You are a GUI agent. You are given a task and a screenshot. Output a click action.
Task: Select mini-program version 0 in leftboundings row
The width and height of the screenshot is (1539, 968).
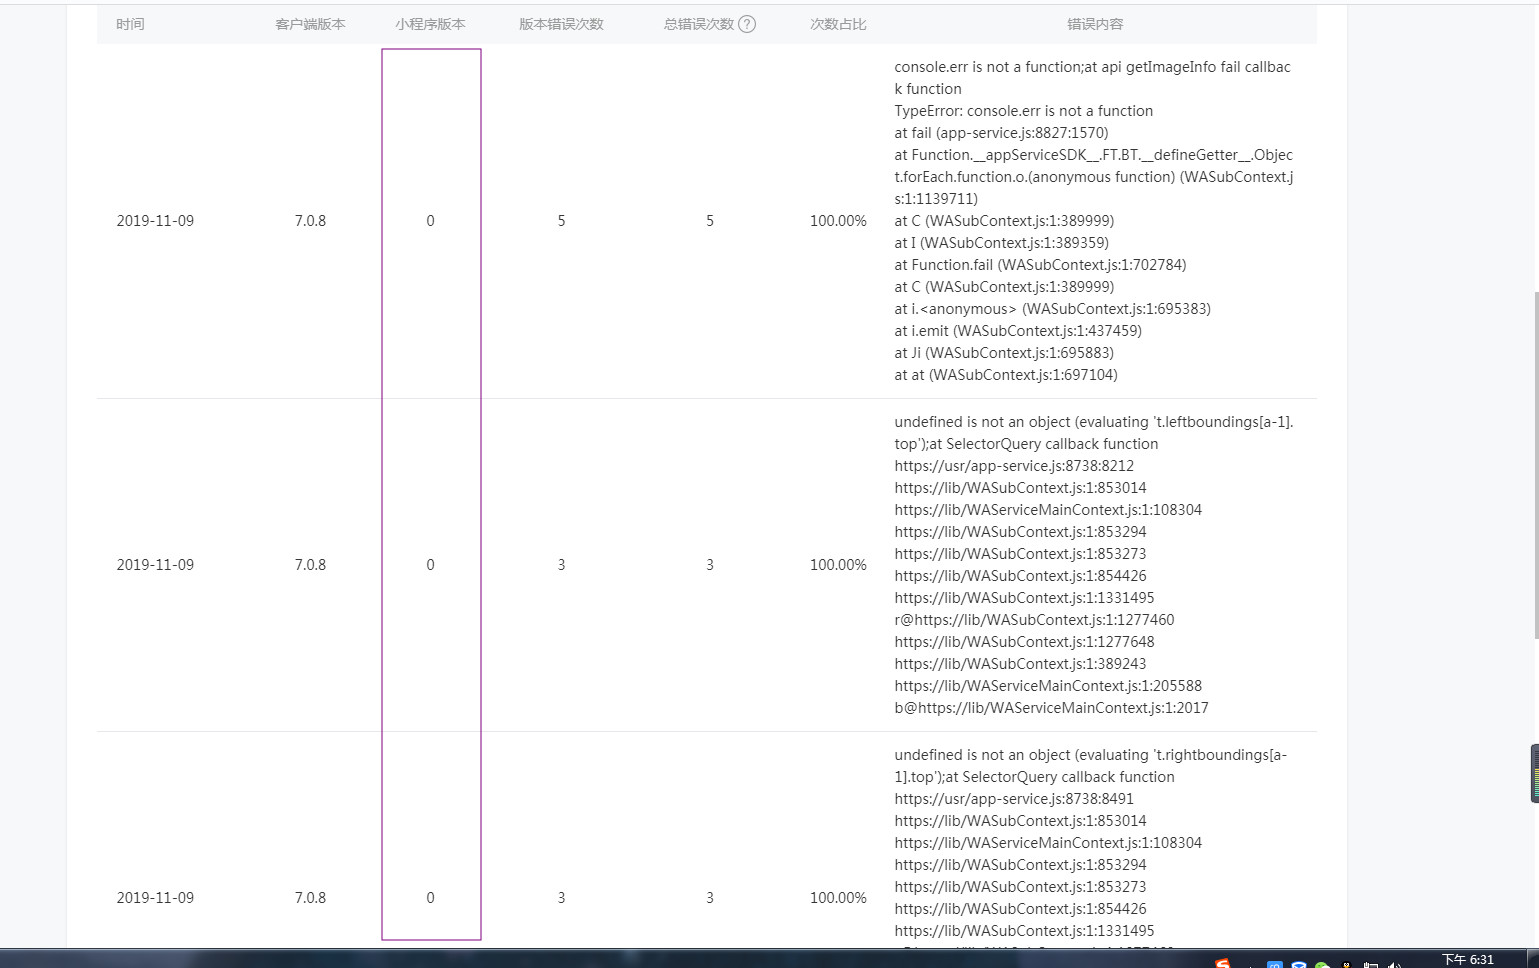point(430,565)
